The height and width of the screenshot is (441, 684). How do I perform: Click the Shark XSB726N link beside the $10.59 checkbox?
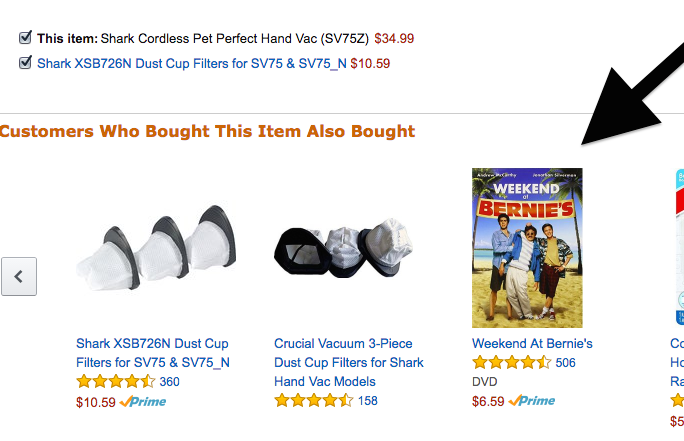tap(191, 63)
